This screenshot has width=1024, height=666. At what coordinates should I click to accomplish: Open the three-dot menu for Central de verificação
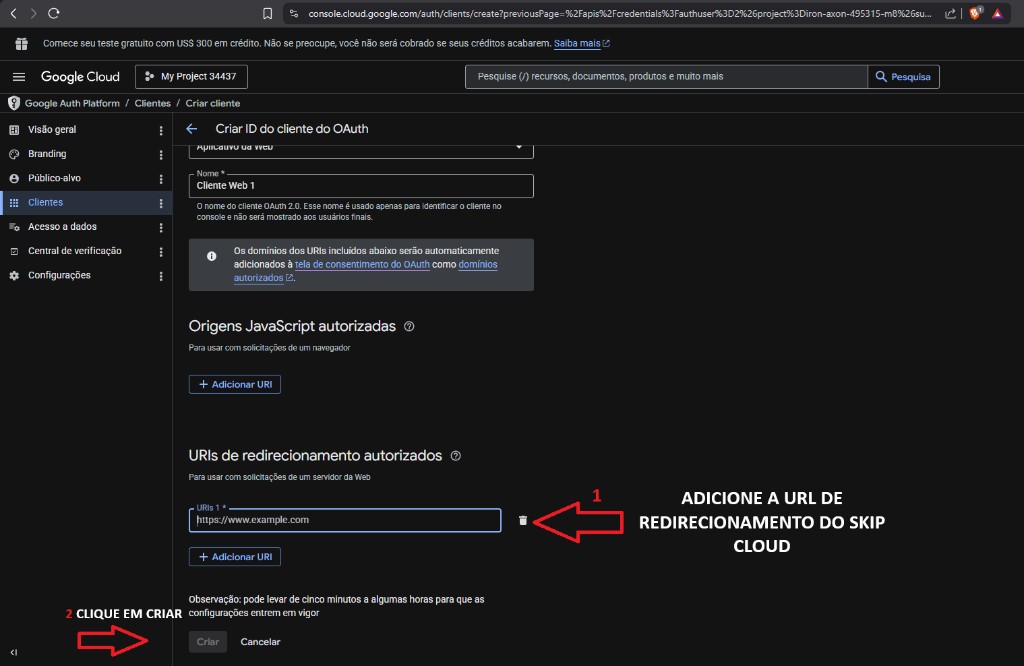(x=161, y=252)
